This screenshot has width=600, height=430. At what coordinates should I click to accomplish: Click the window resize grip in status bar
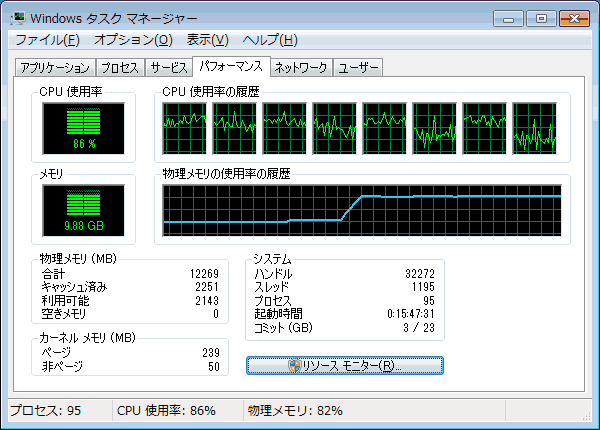pos(586,416)
